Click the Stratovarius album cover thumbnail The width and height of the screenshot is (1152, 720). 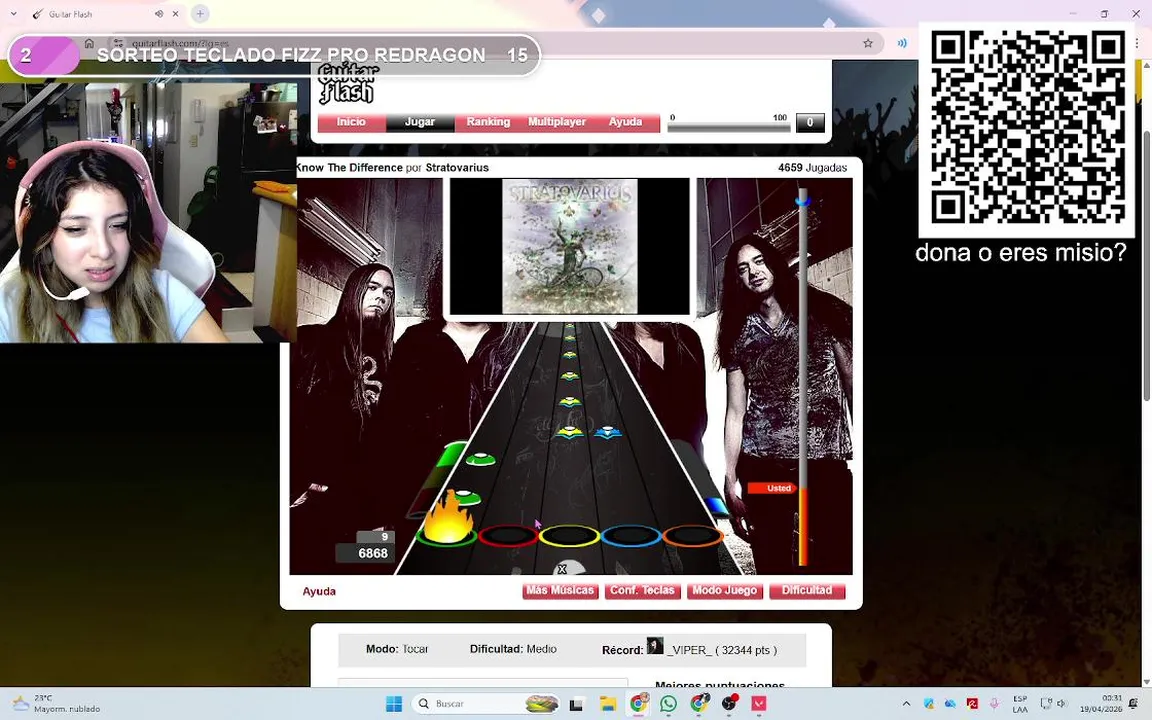click(569, 246)
